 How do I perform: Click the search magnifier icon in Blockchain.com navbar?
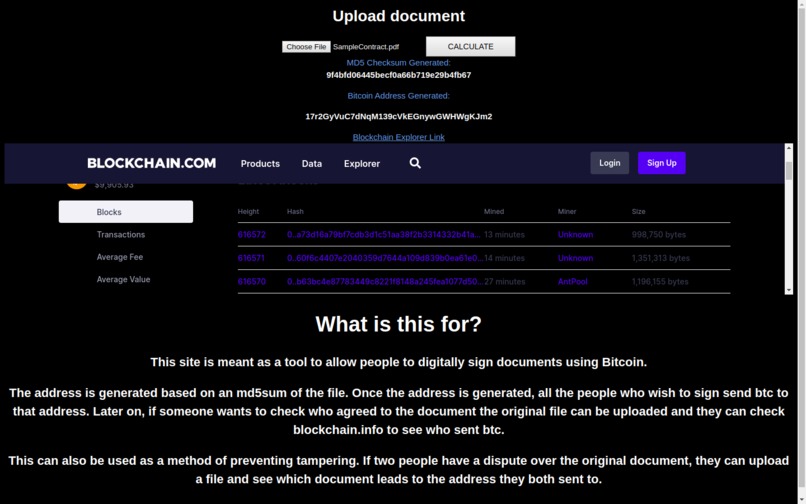click(415, 163)
